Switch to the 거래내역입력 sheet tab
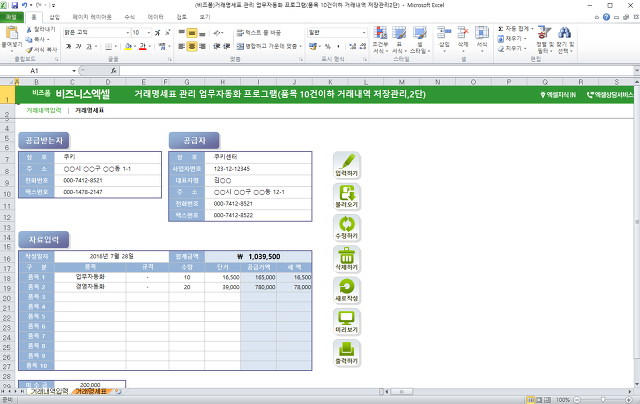Viewport: 640px width, 404px height. click(49, 391)
